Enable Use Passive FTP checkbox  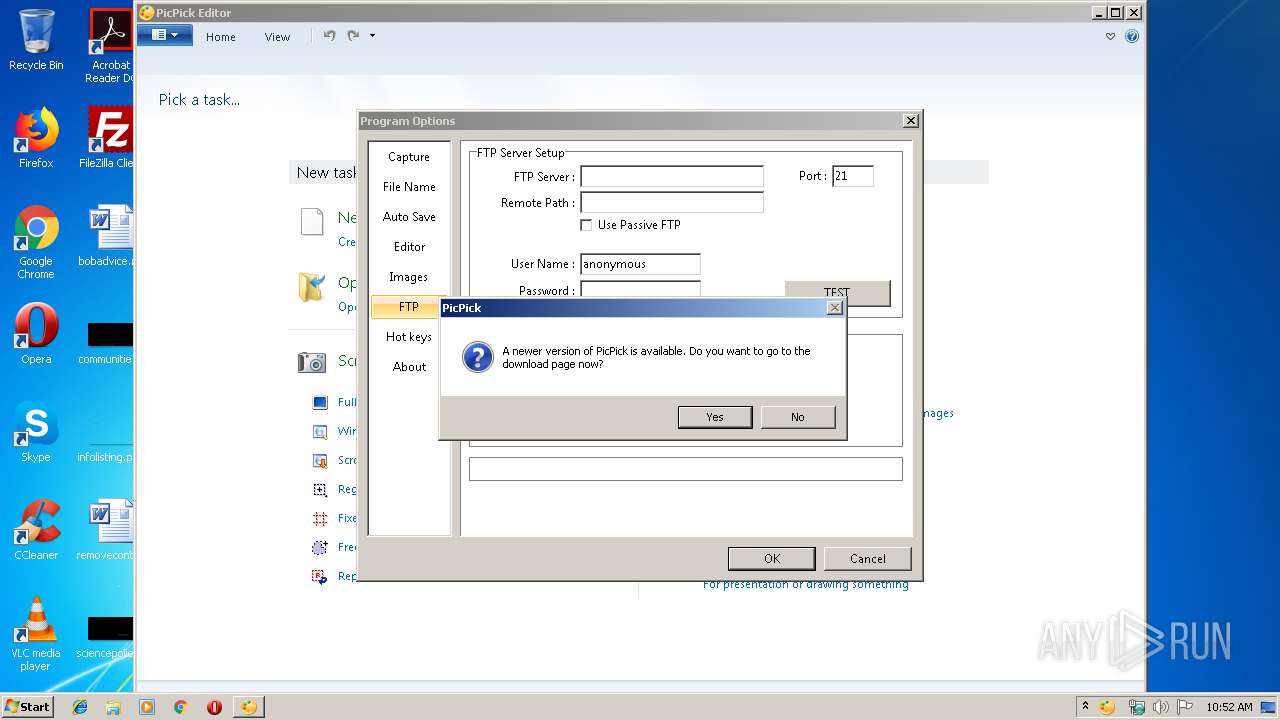(x=586, y=225)
